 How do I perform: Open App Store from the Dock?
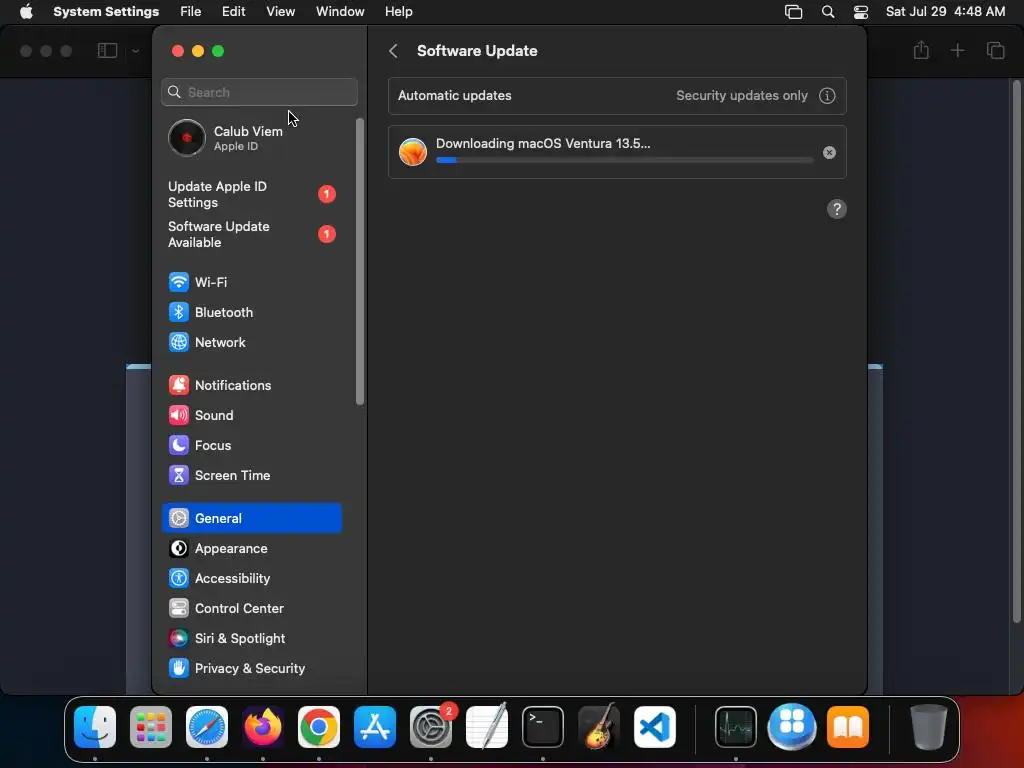(x=375, y=727)
